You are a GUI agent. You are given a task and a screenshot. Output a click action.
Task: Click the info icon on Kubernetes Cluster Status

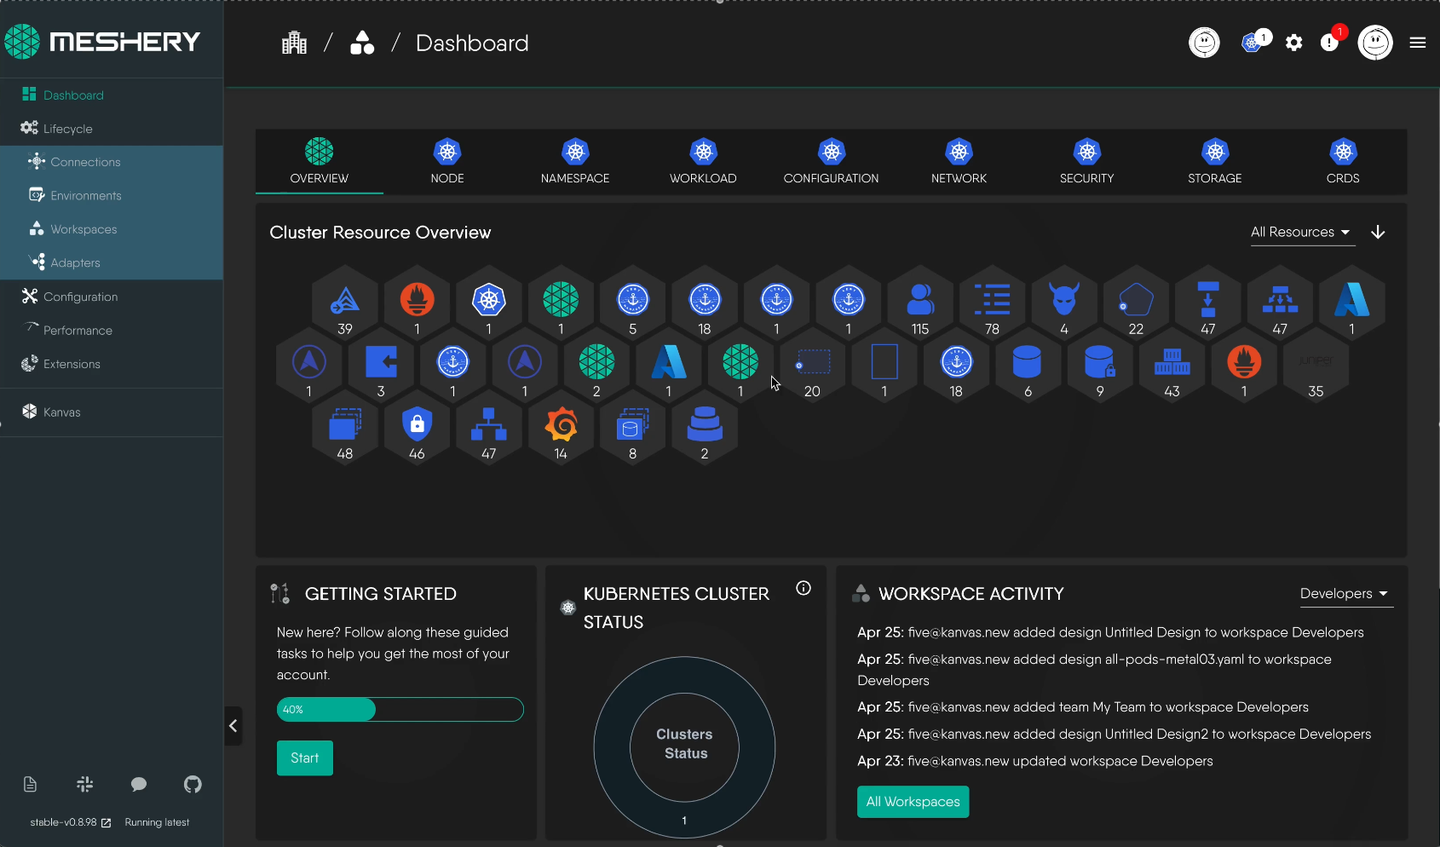pyautogui.click(x=803, y=588)
